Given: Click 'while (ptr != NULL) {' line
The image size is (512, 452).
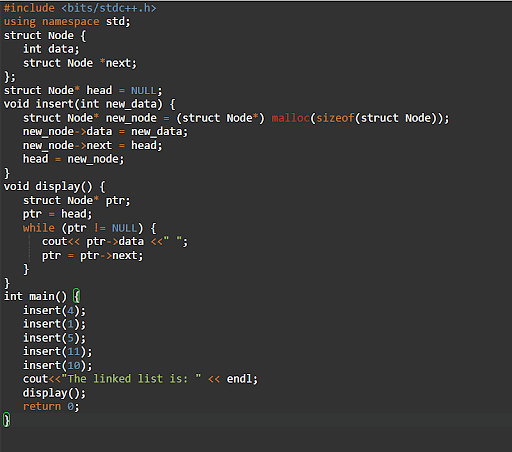Looking at the screenshot, I should coord(89,228).
